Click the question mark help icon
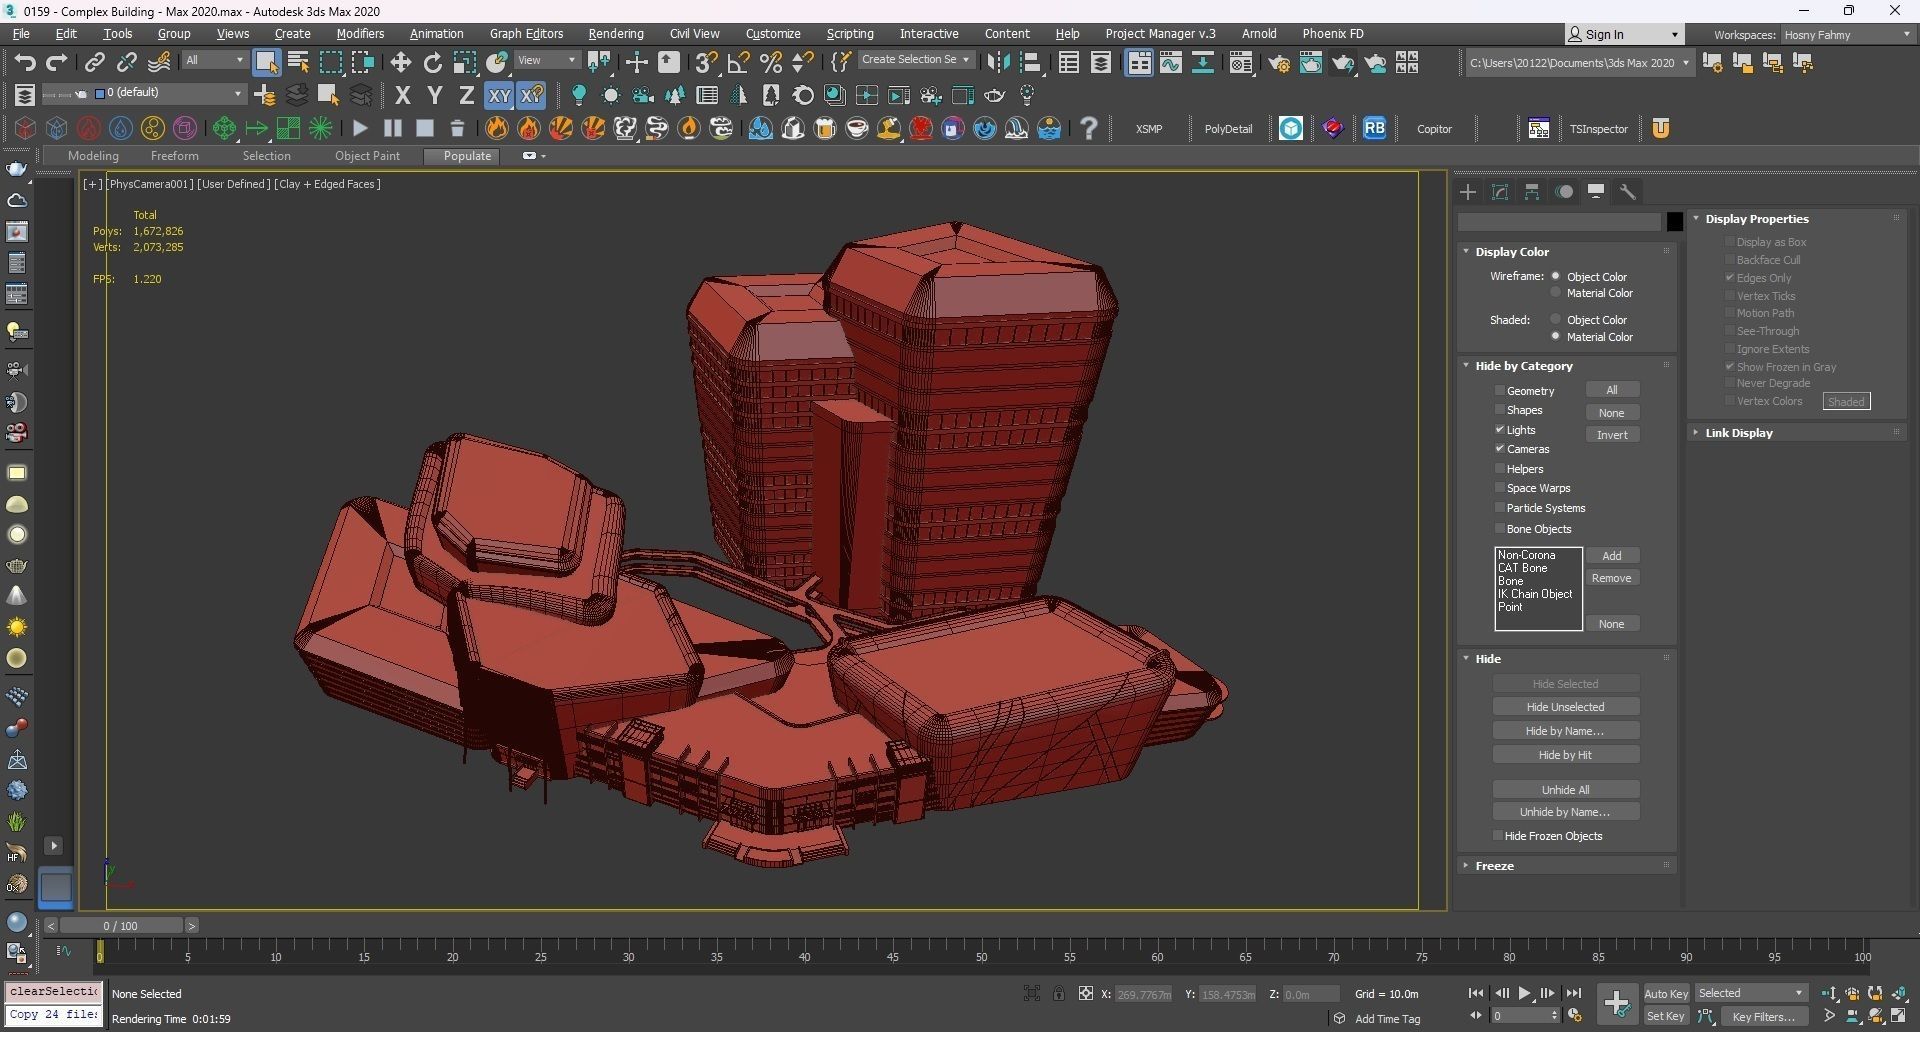Image resolution: width=1920 pixels, height=1040 pixels. [1089, 128]
